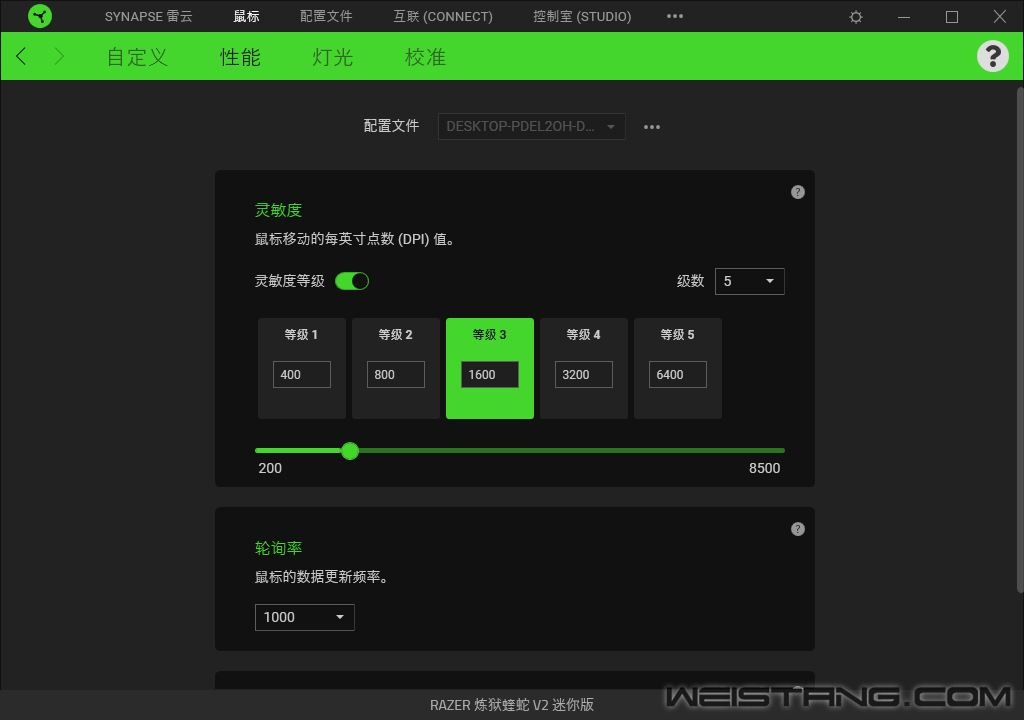Screen dimensions: 1024x720
Task: Select the 性能 subtab
Action: (x=240, y=57)
